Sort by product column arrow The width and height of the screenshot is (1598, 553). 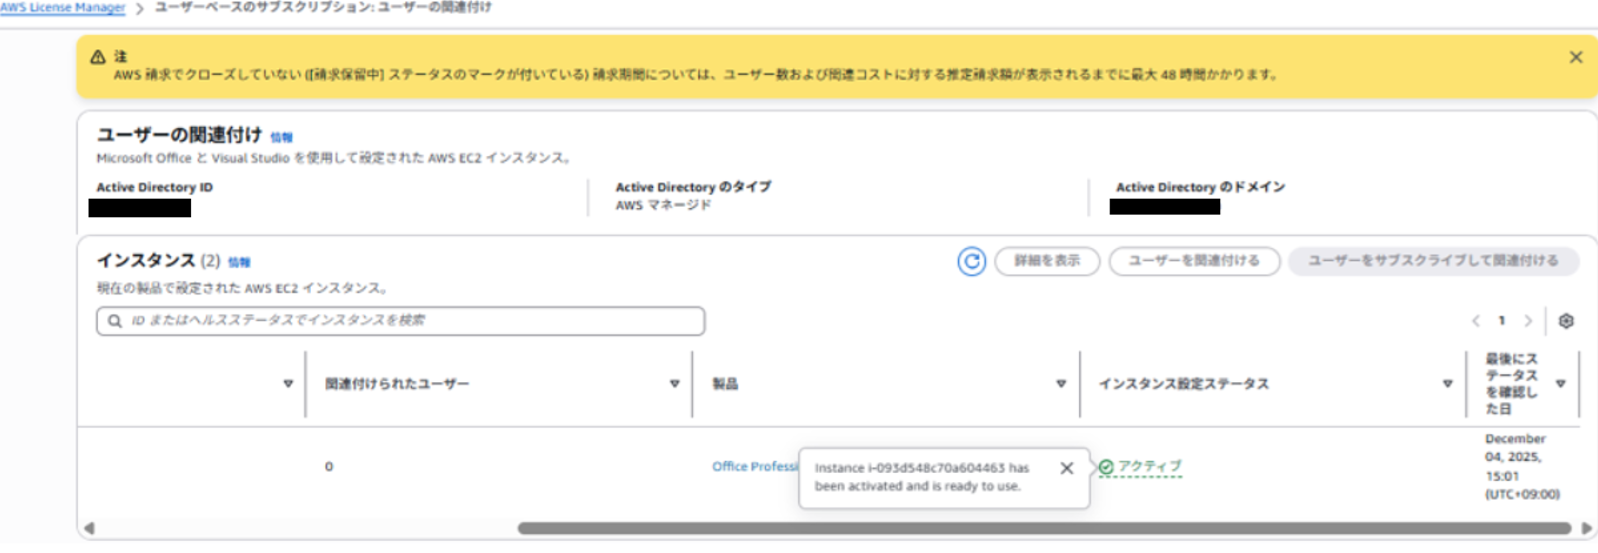(1061, 384)
